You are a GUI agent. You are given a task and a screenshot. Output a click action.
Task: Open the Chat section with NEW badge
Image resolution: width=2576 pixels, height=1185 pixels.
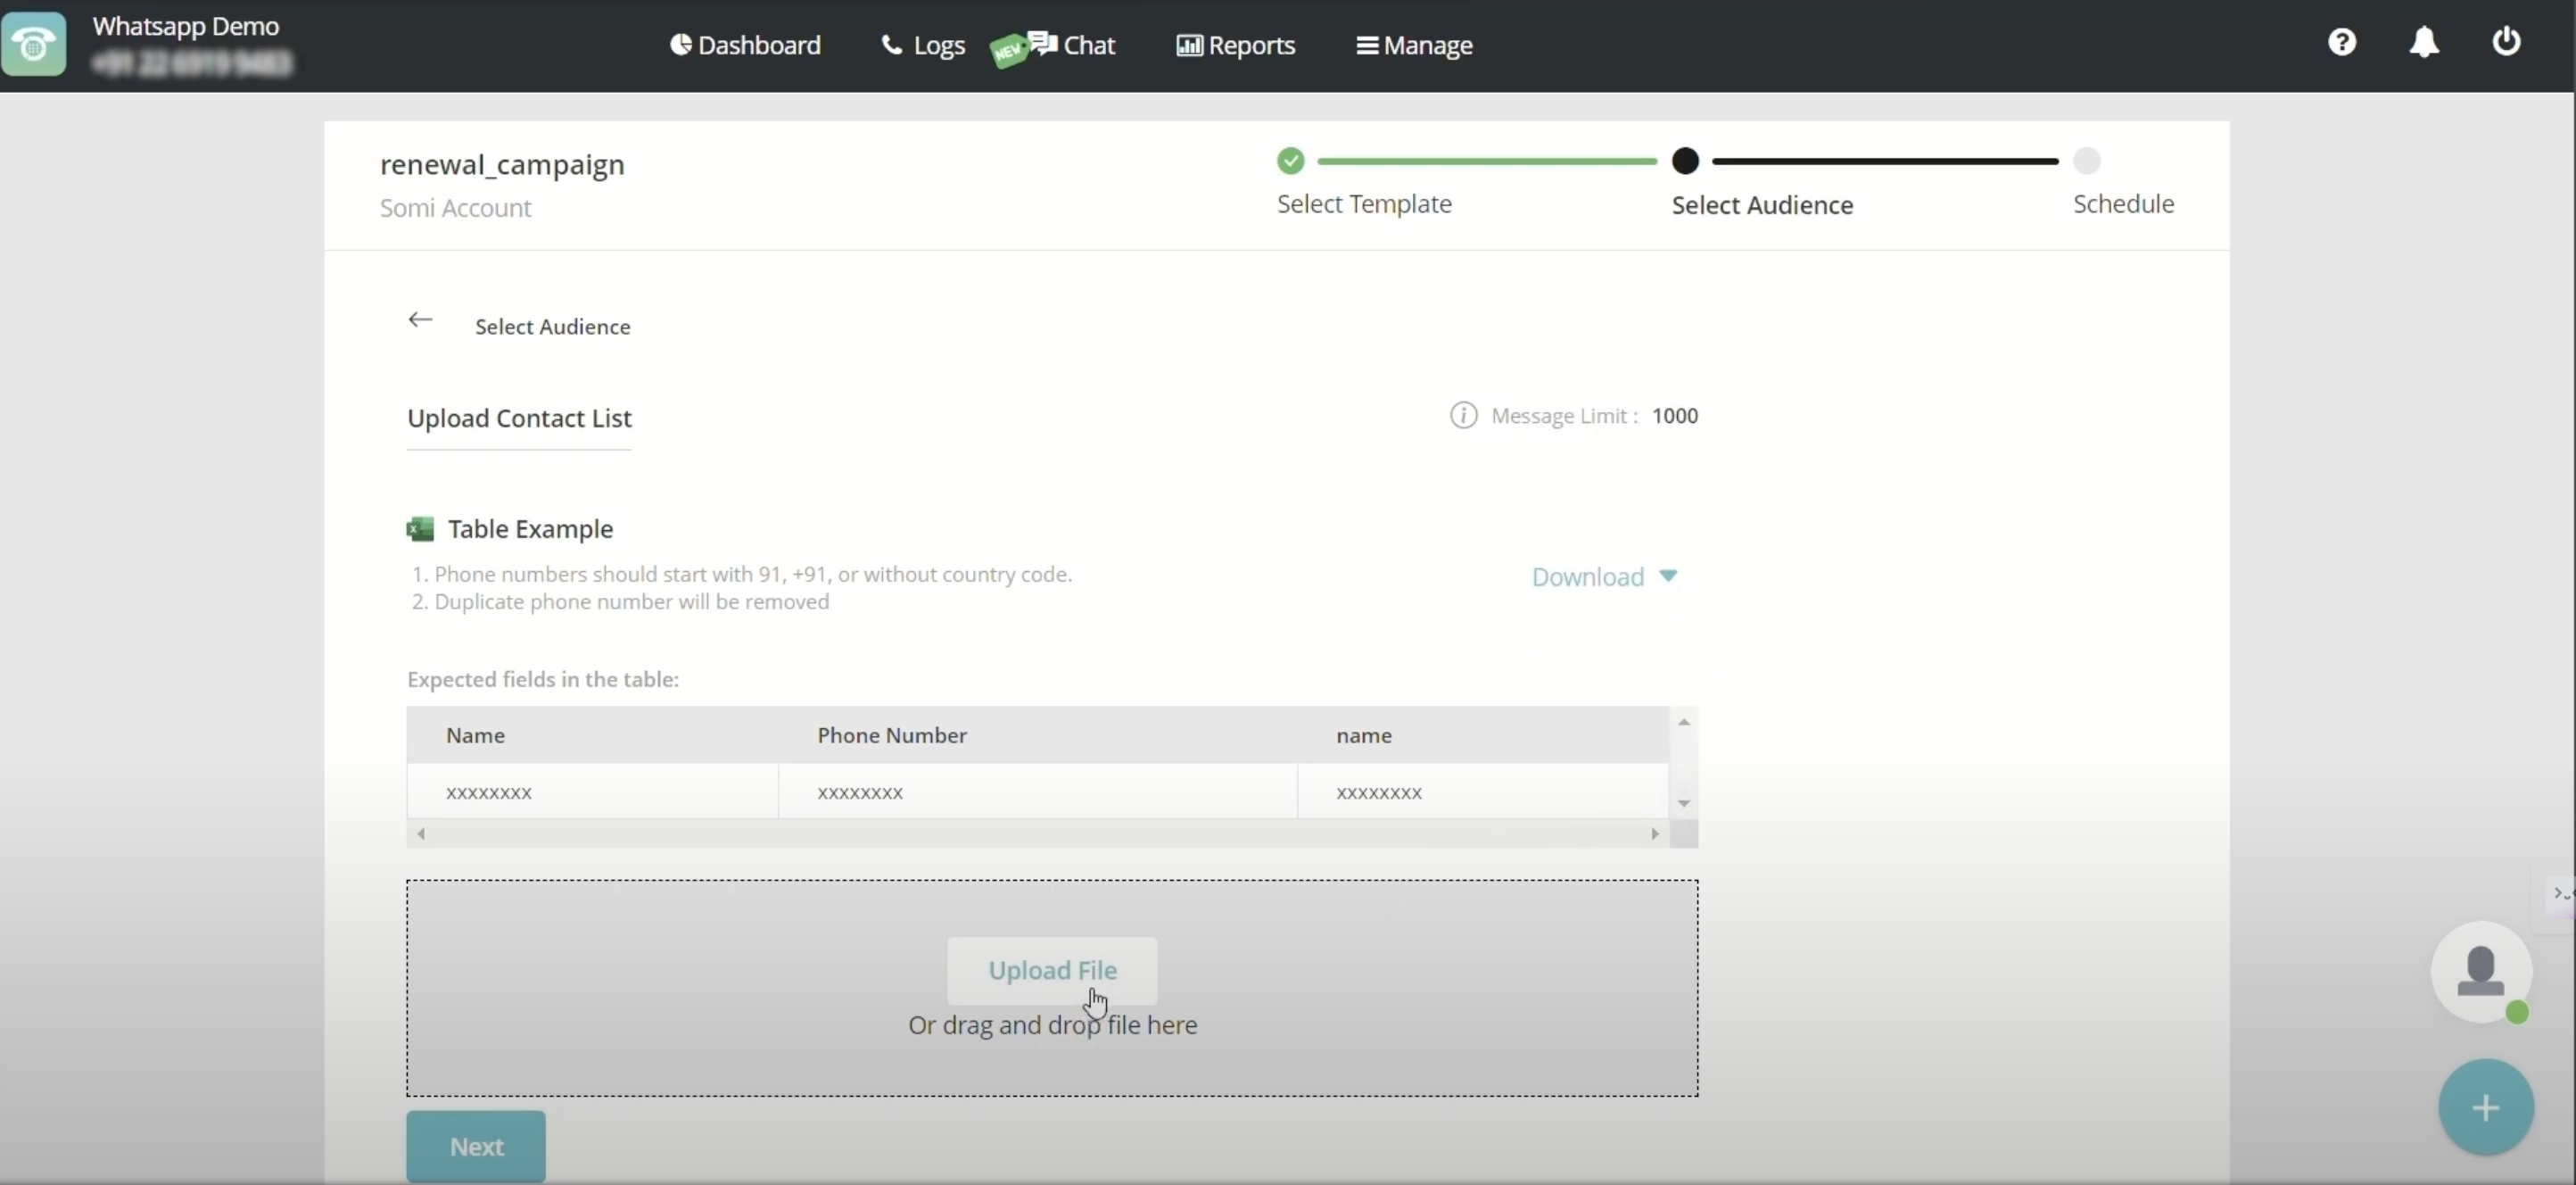coord(1076,44)
